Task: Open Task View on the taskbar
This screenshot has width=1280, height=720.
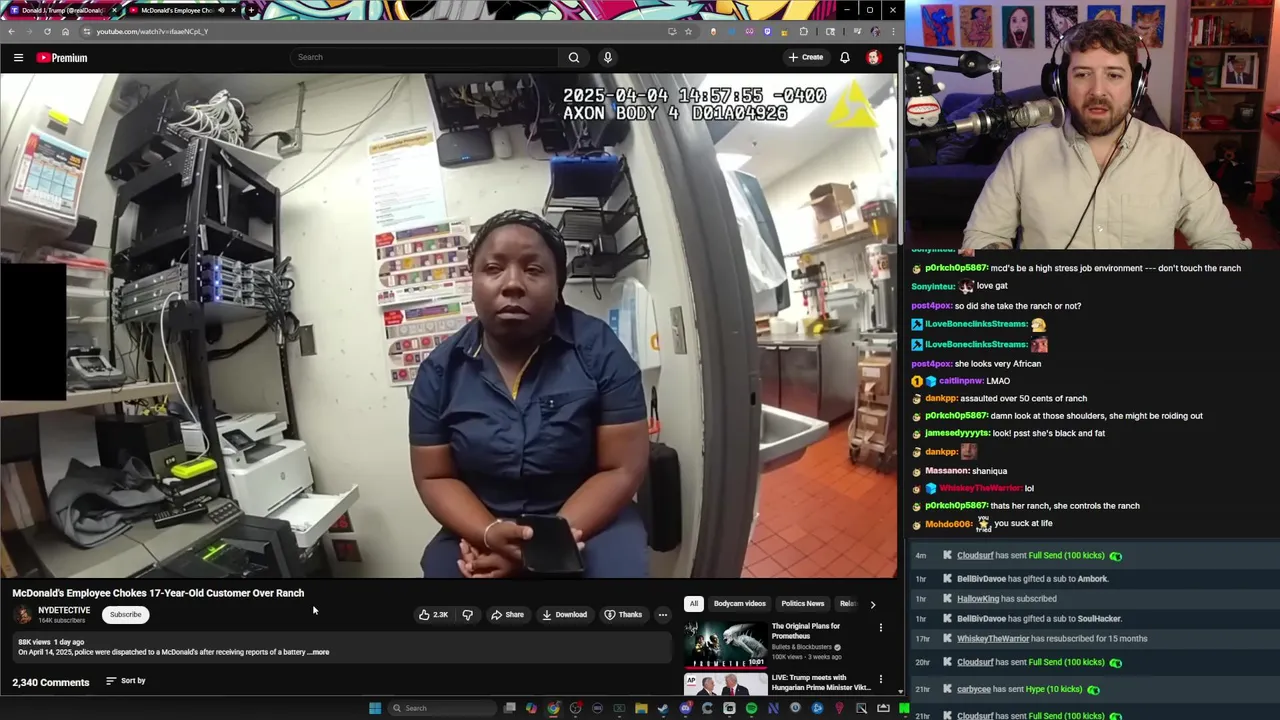Action: [x=510, y=708]
